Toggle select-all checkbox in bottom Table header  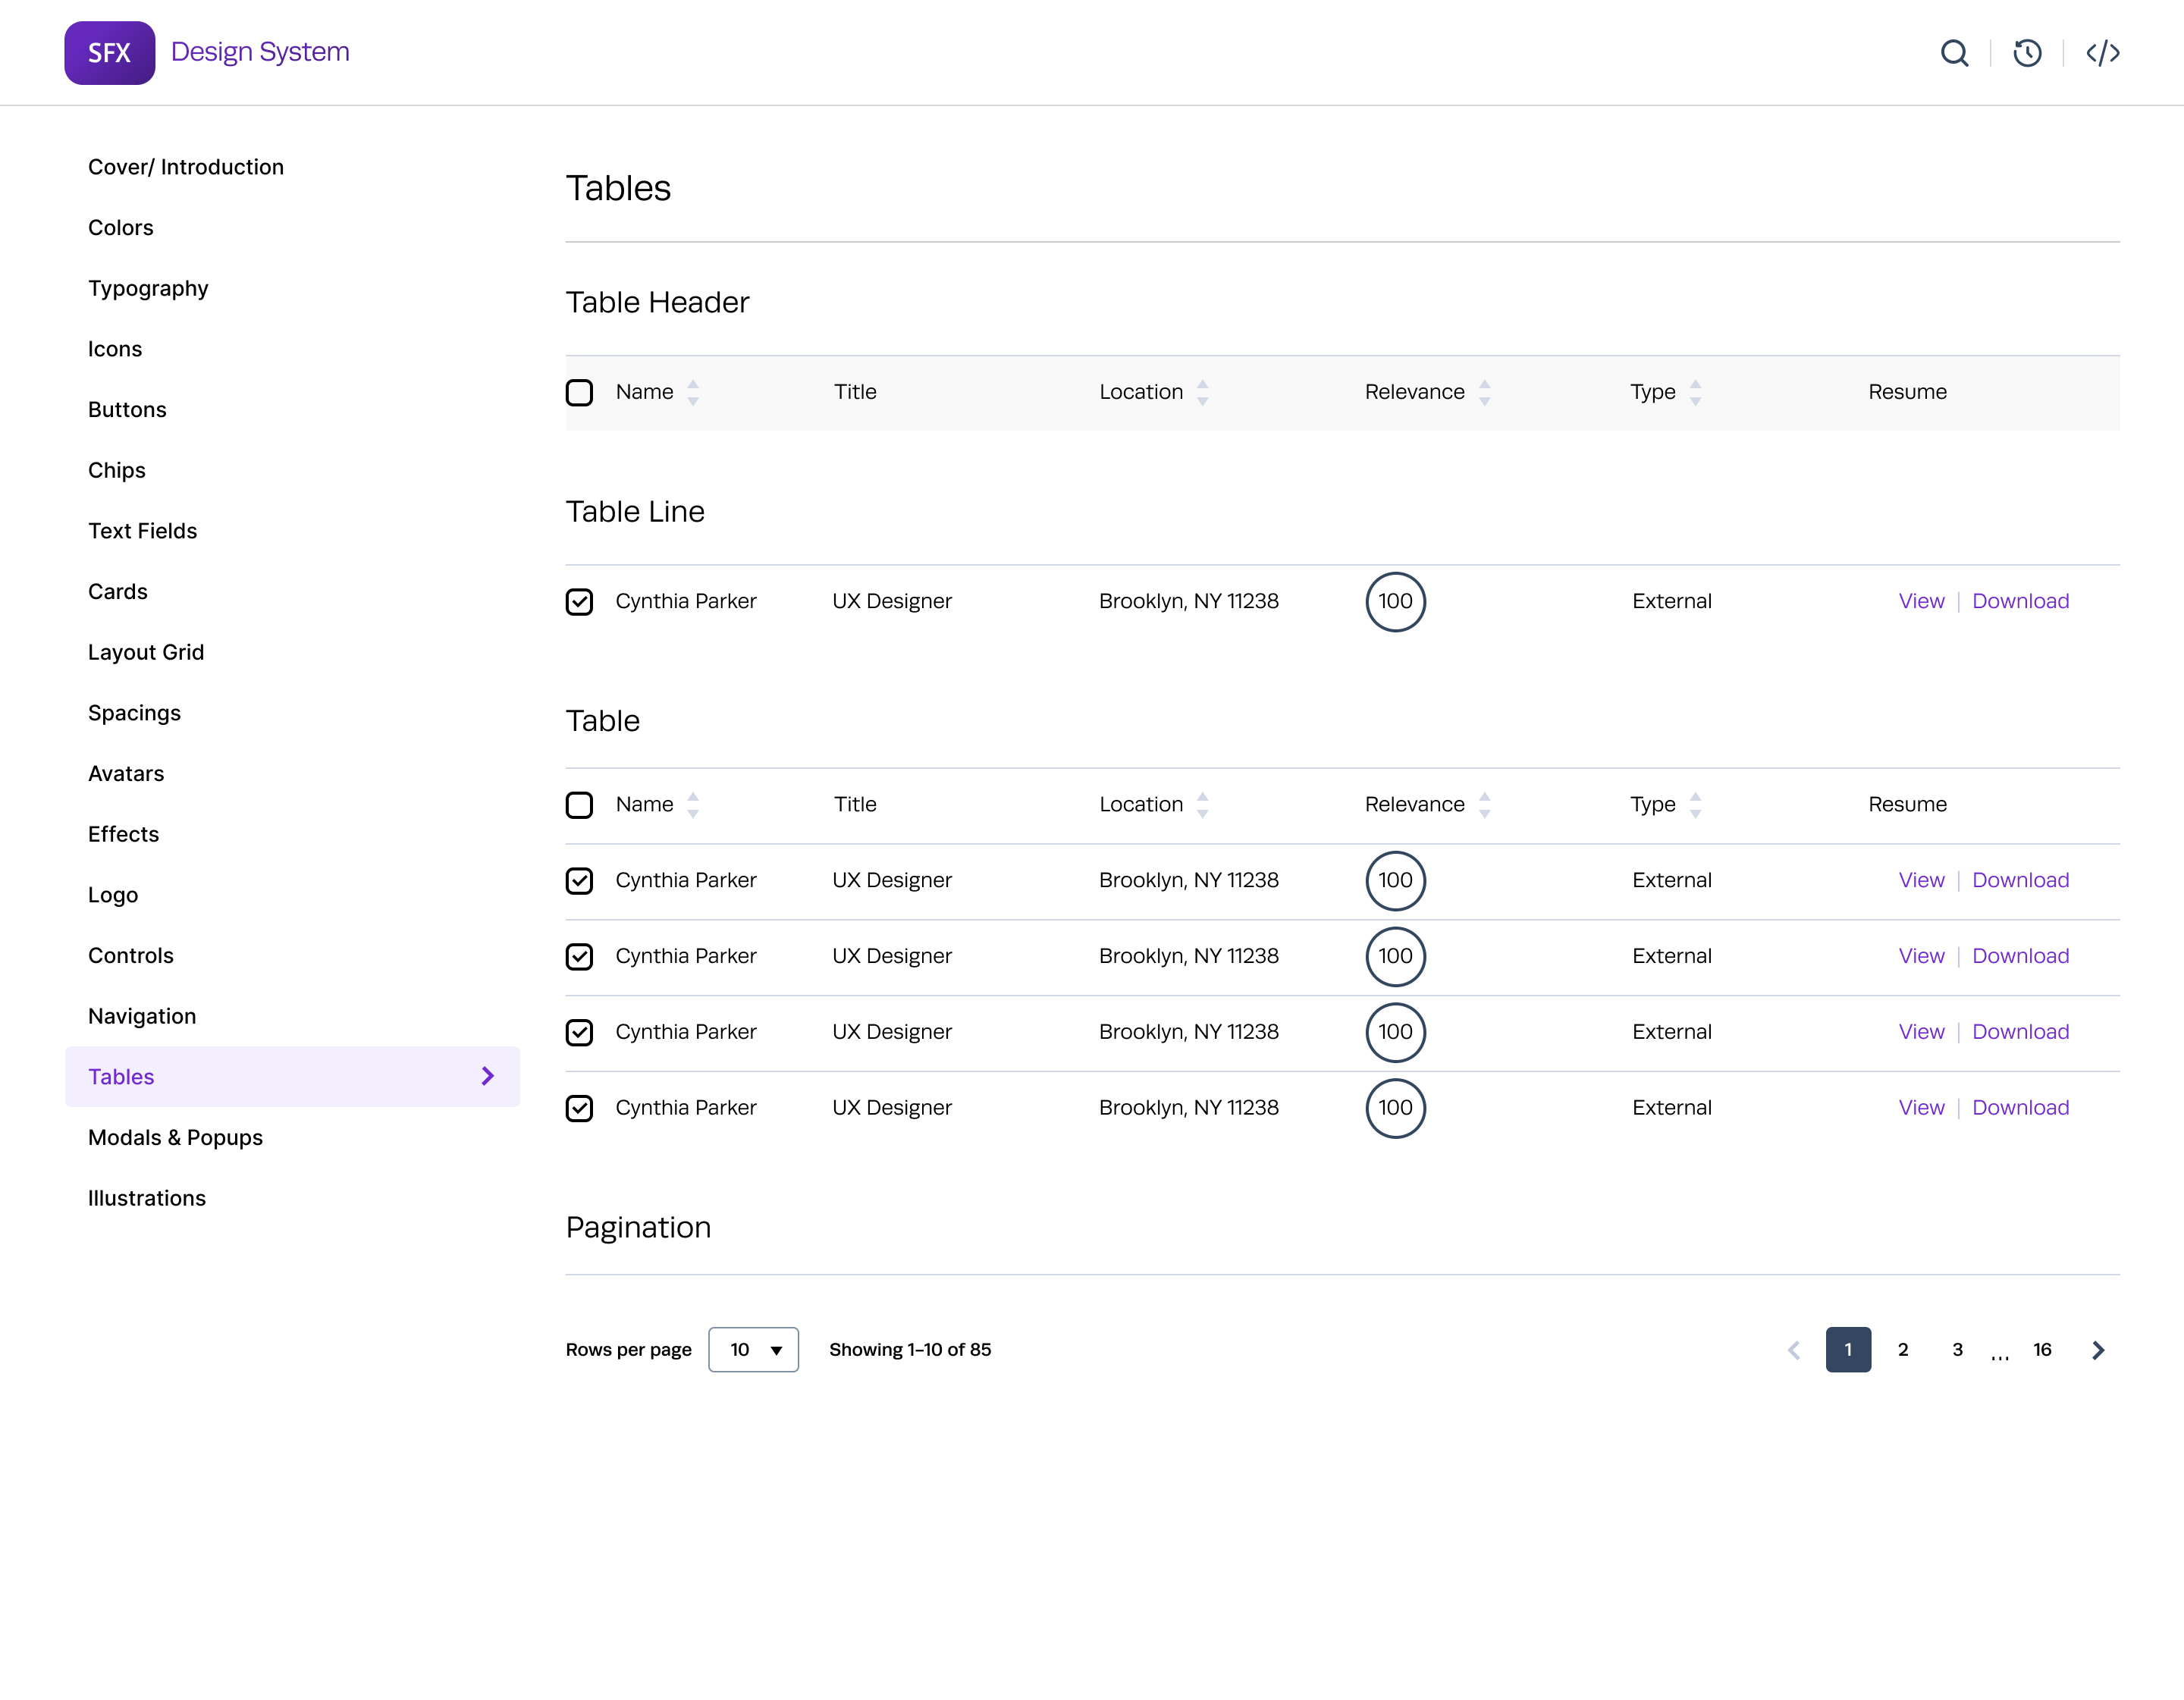click(x=579, y=805)
